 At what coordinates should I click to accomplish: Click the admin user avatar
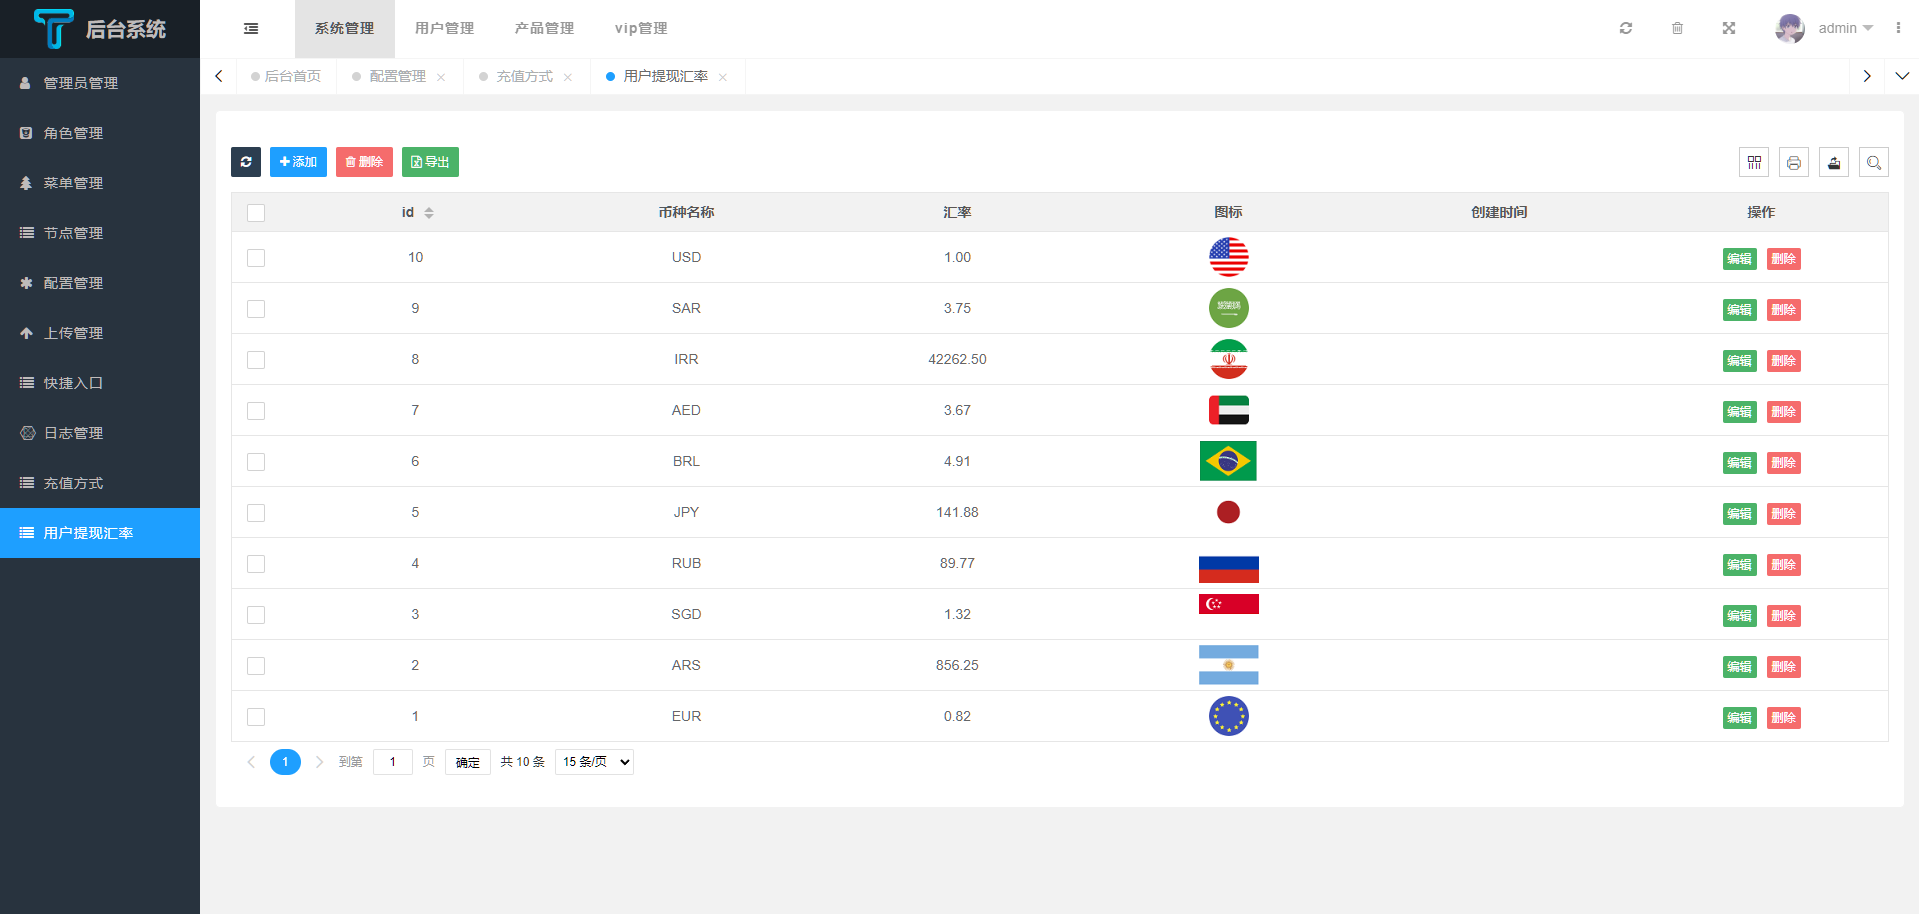(x=1790, y=28)
